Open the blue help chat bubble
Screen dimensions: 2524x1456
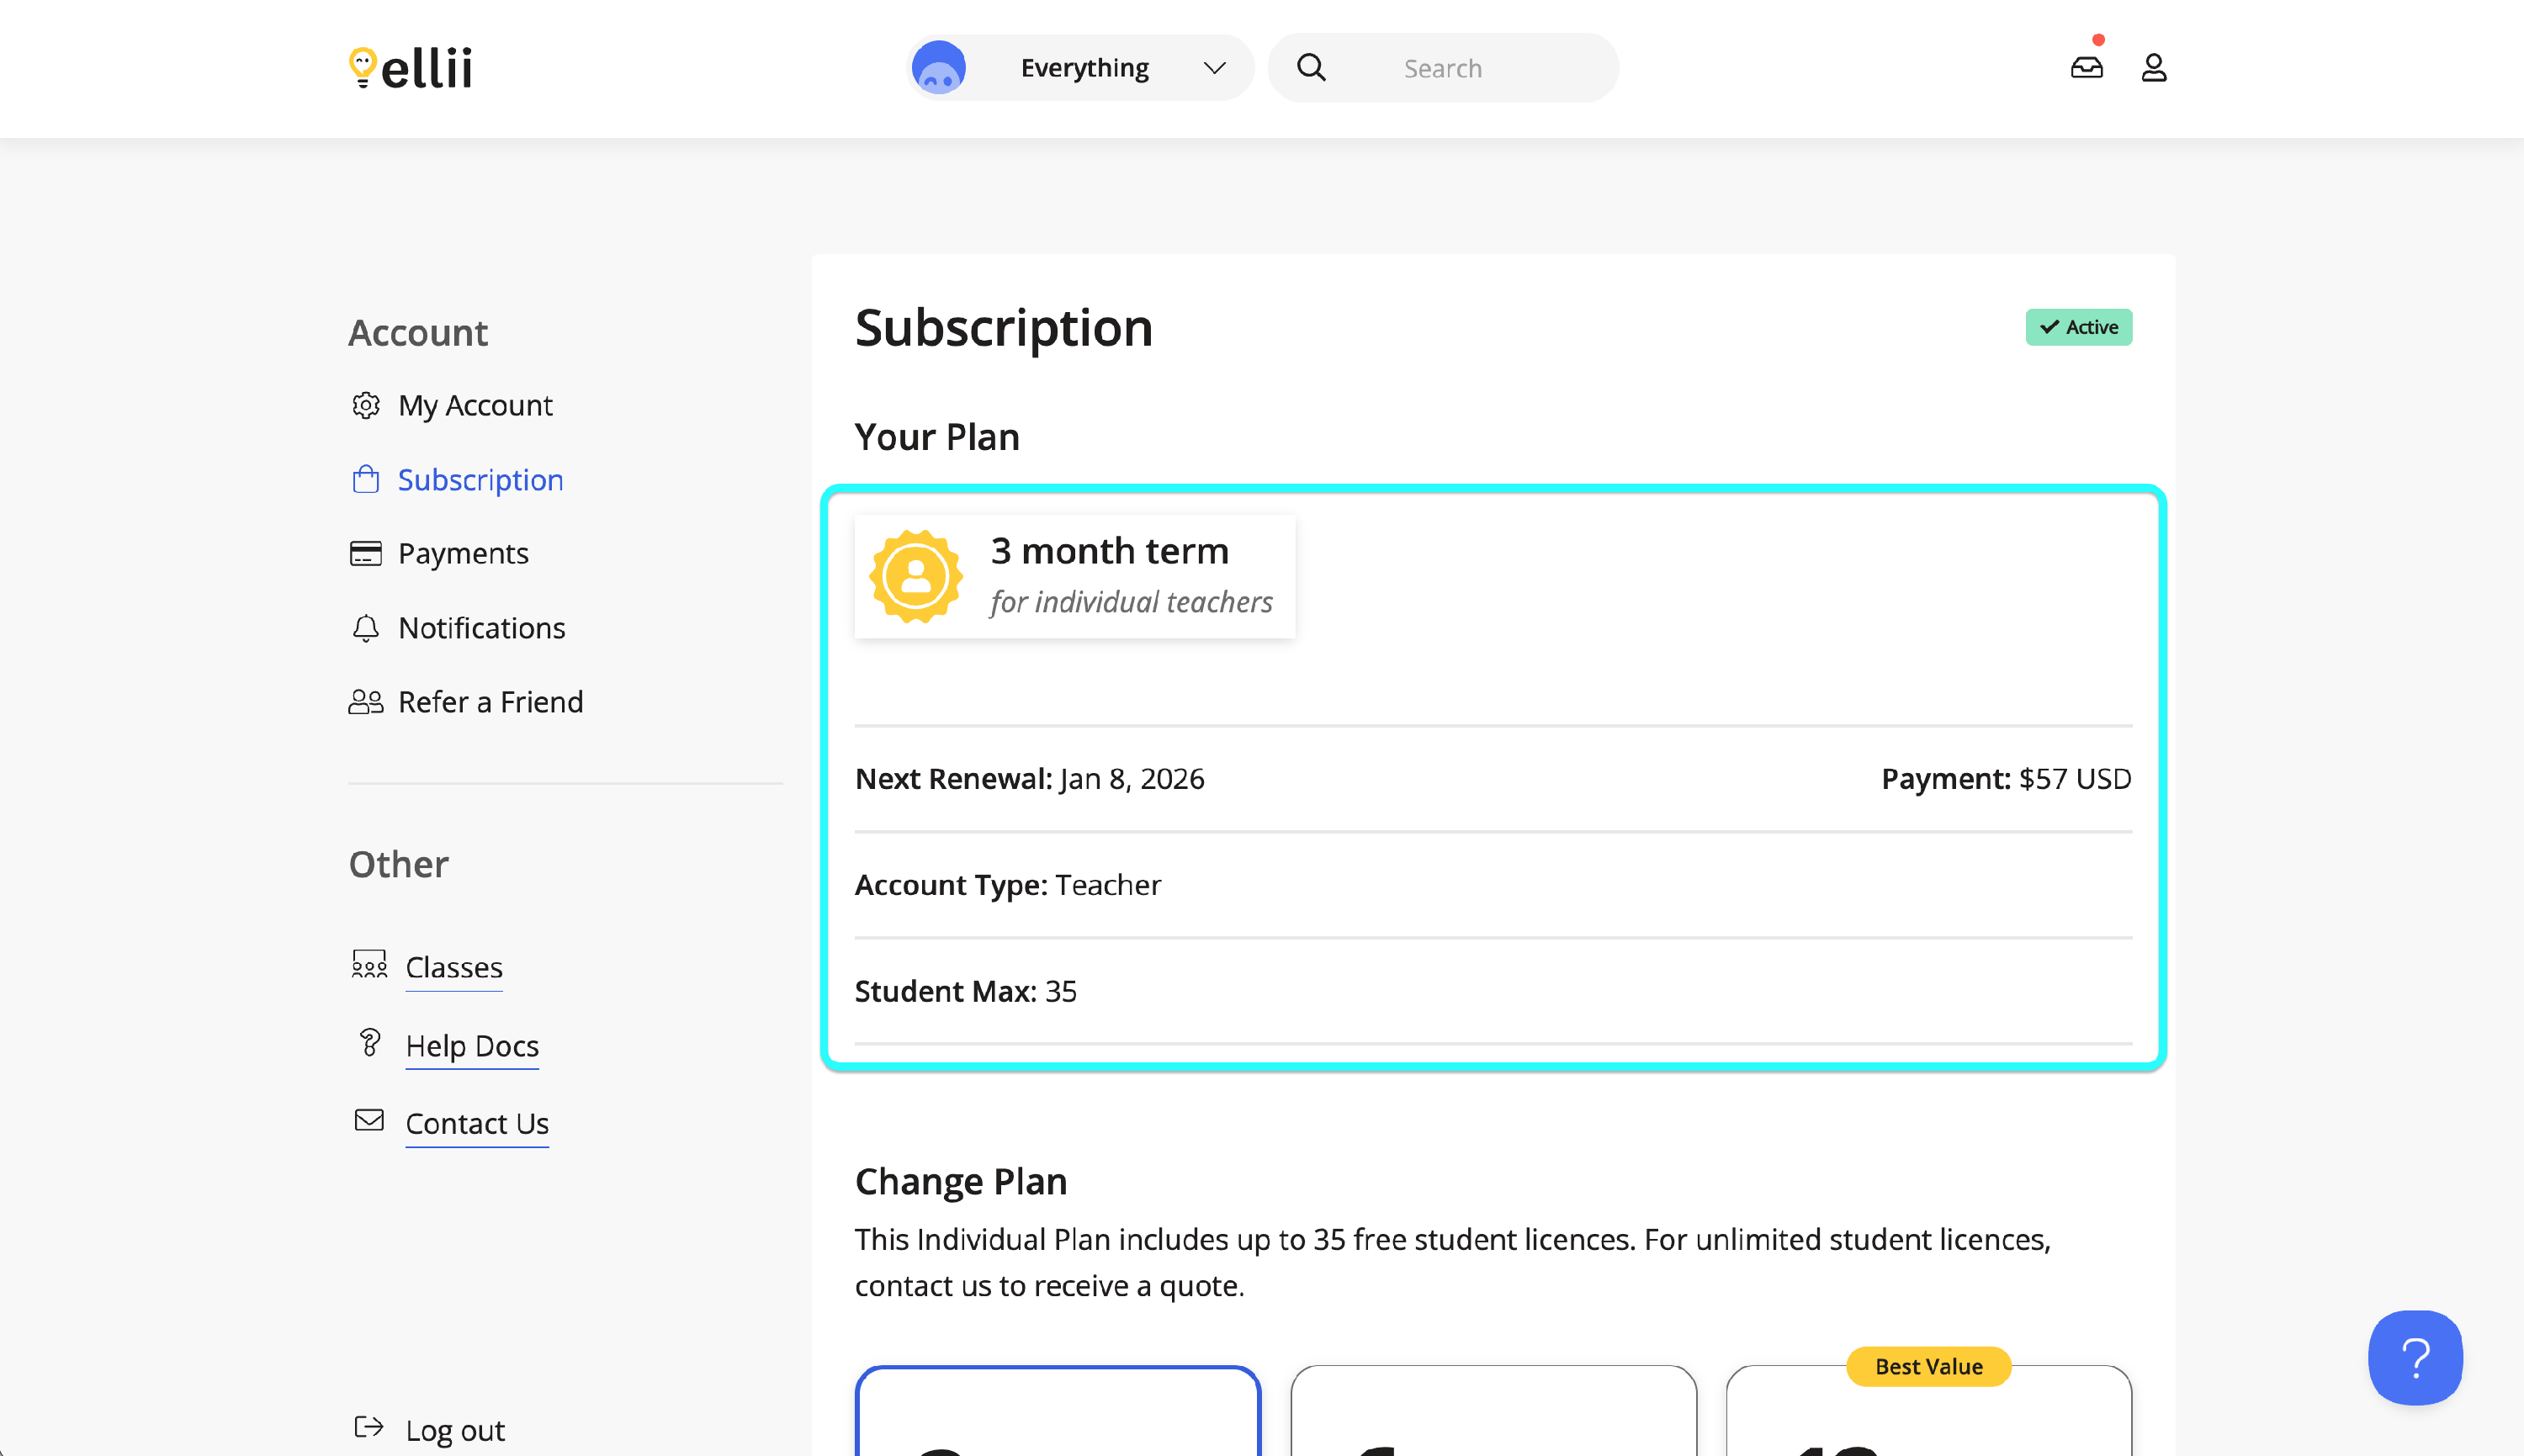2414,1357
